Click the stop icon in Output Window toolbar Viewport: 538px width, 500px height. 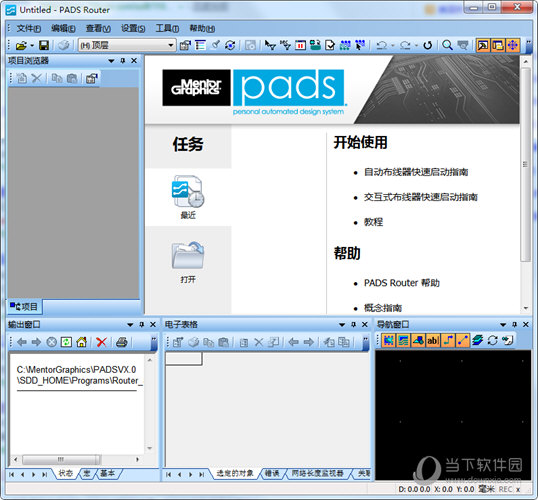pyautogui.click(x=51, y=342)
